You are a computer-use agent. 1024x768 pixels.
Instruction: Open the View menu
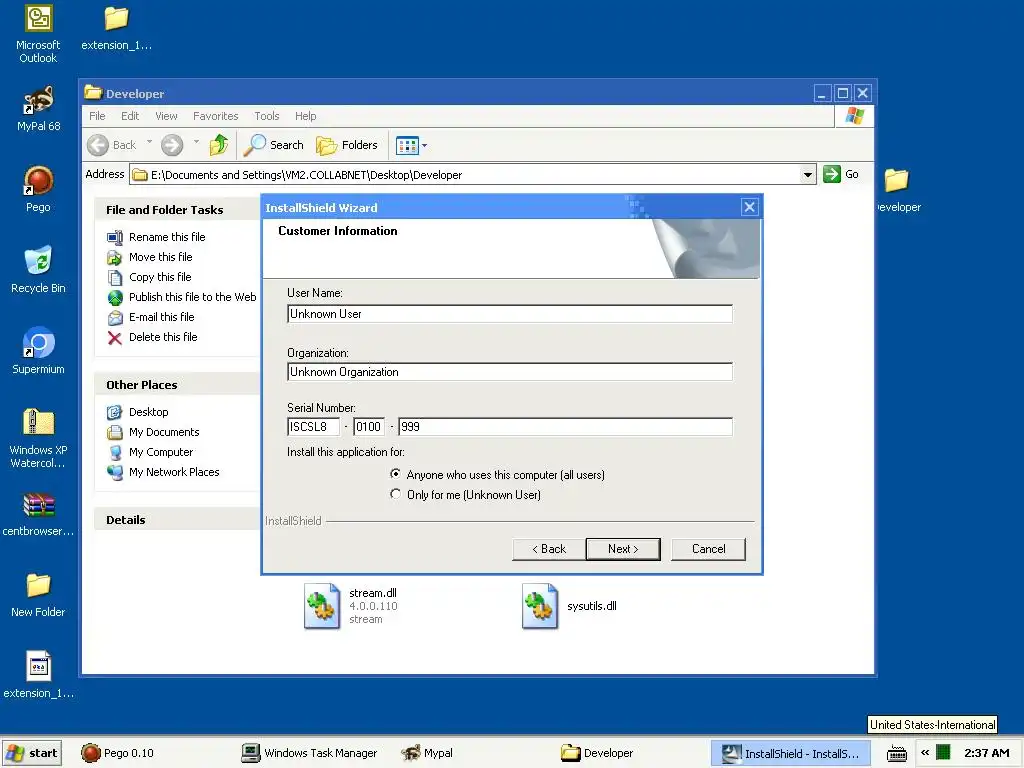click(x=166, y=116)
